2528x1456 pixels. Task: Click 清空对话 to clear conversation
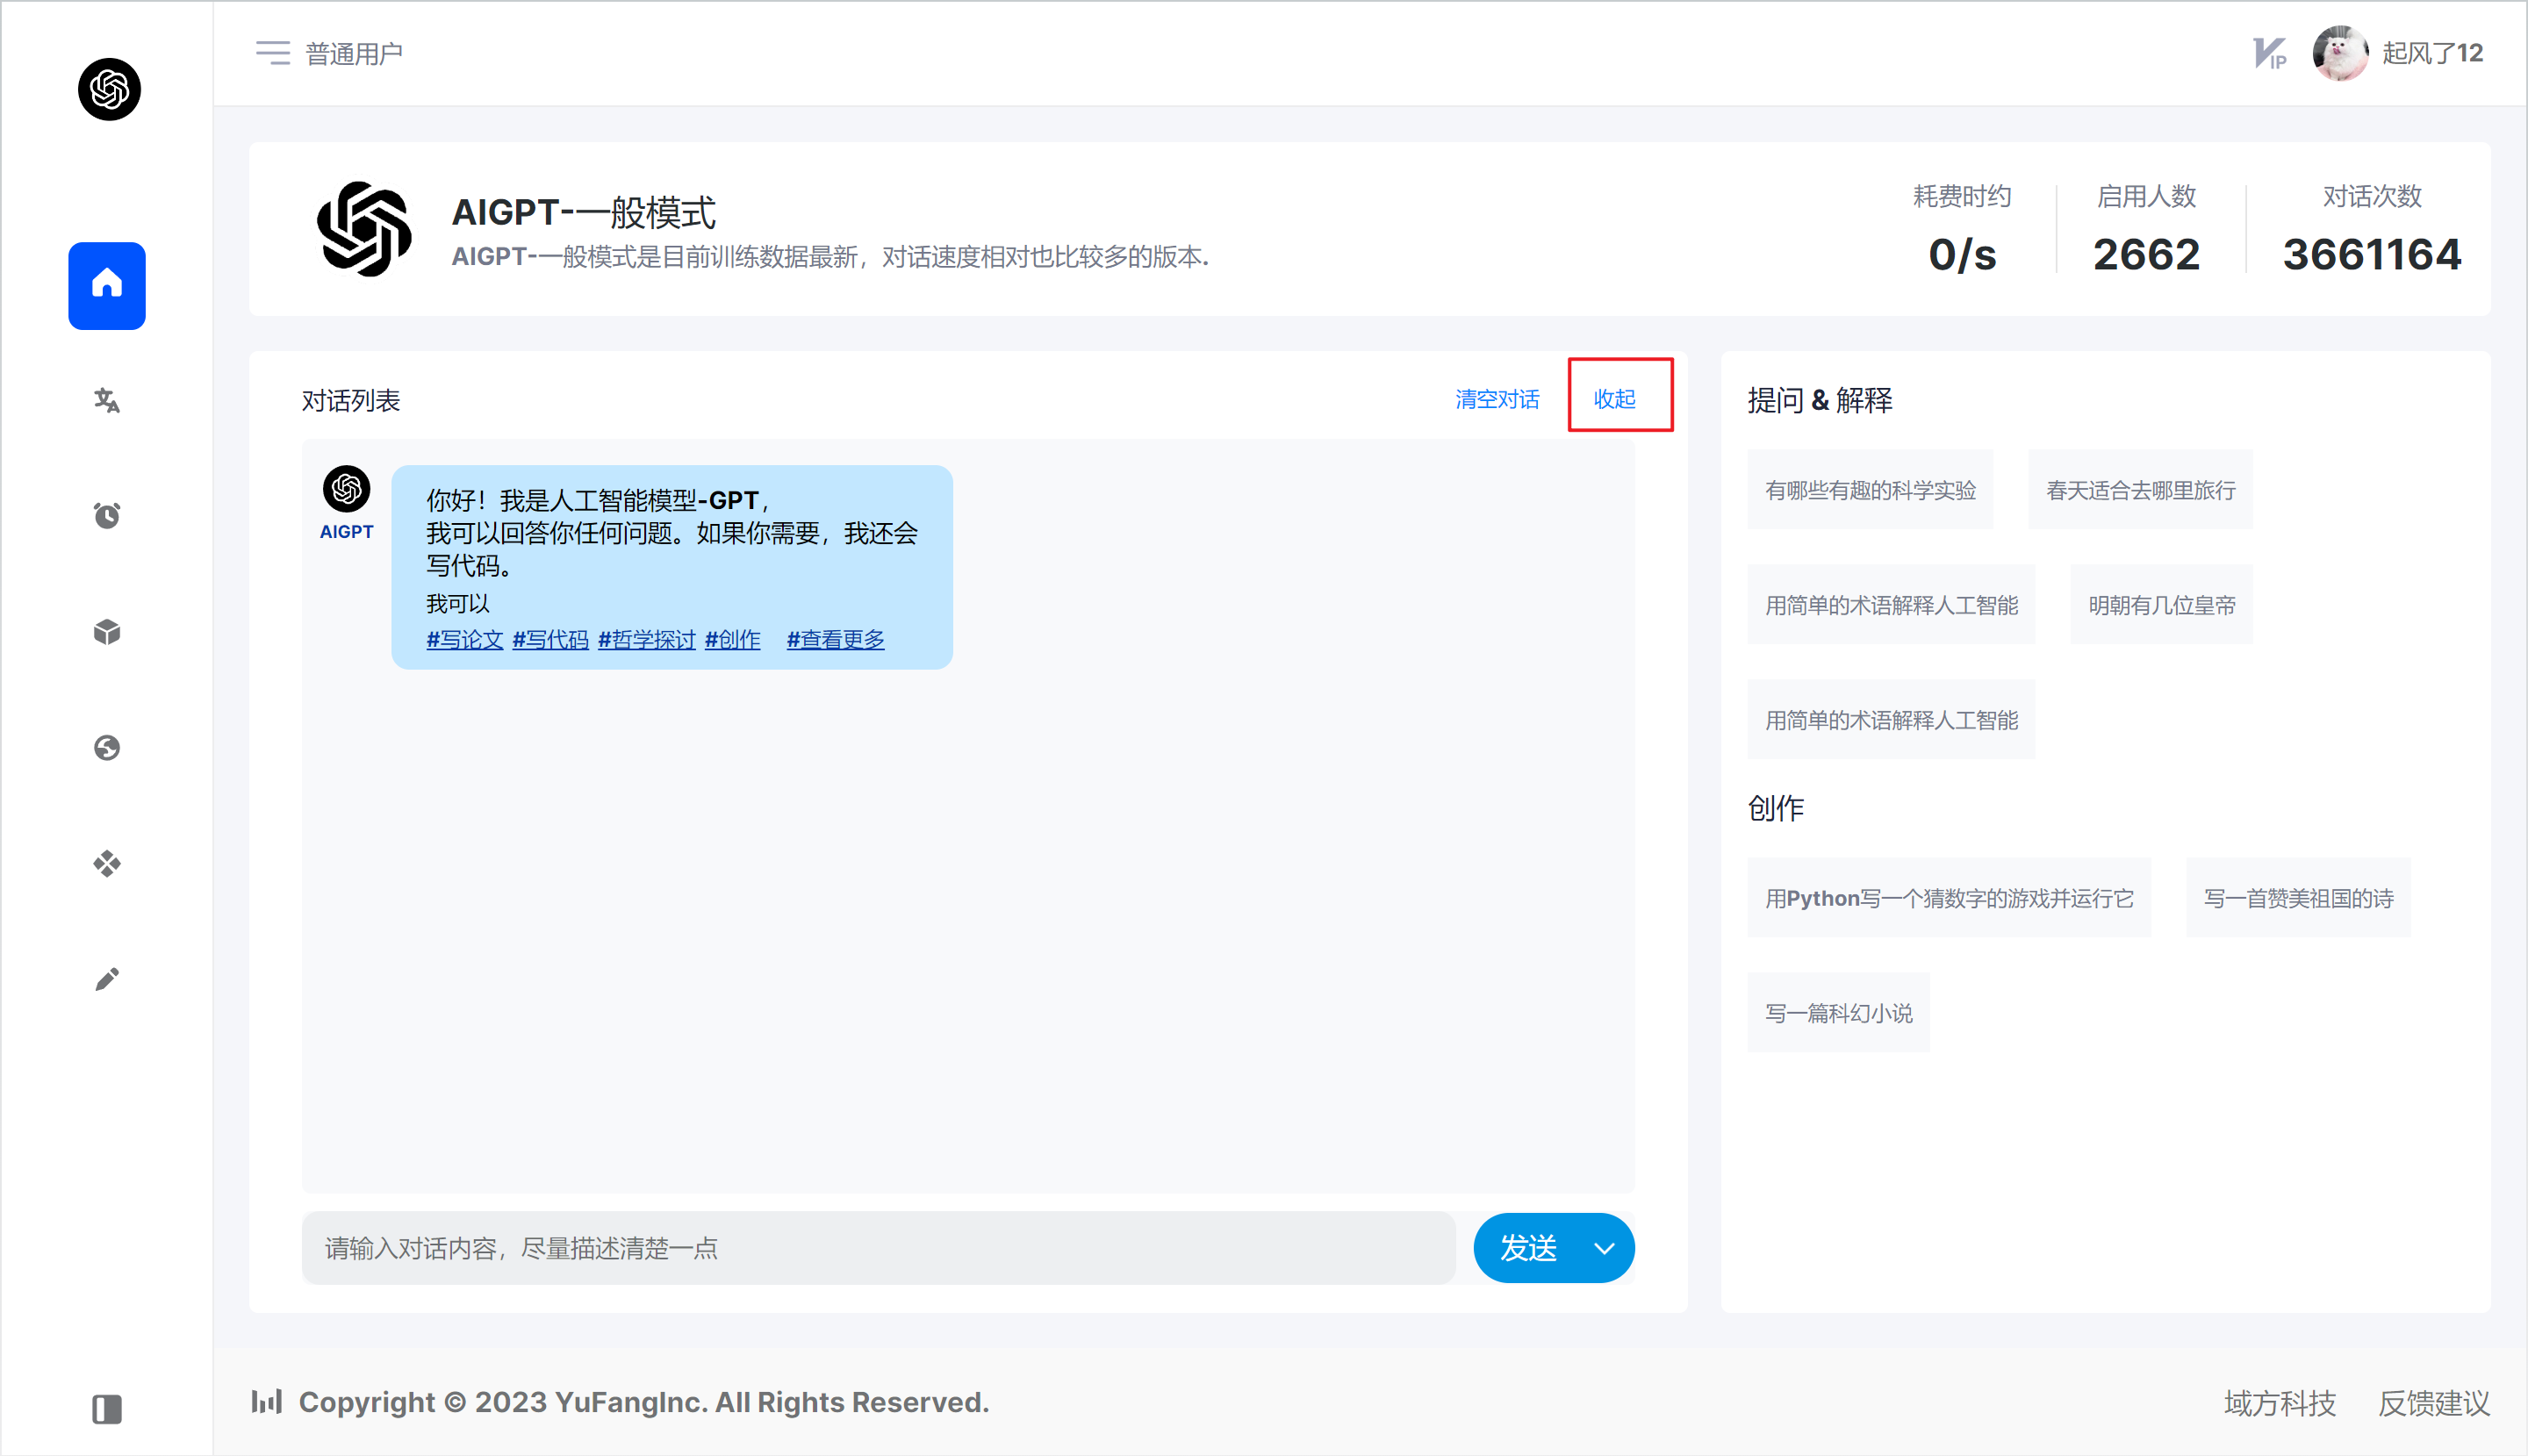coord(1496,399)
